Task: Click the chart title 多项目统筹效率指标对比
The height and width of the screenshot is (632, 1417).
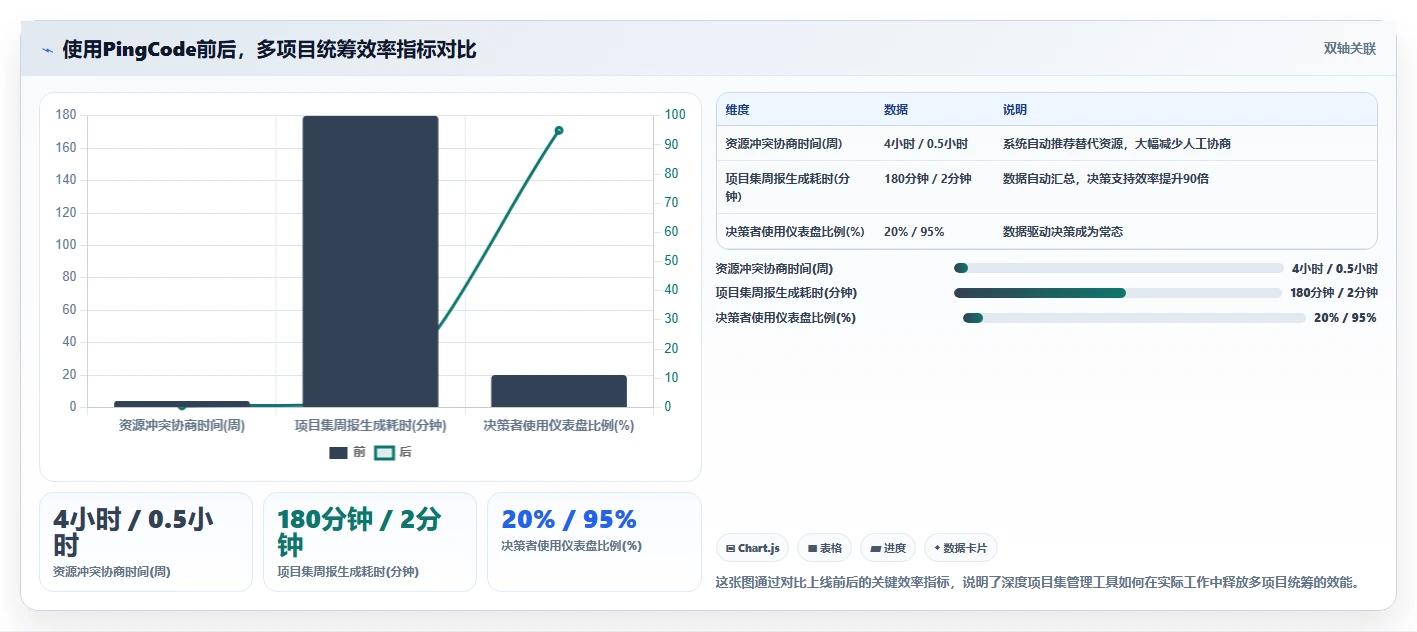Action: [x=366, y=49]
